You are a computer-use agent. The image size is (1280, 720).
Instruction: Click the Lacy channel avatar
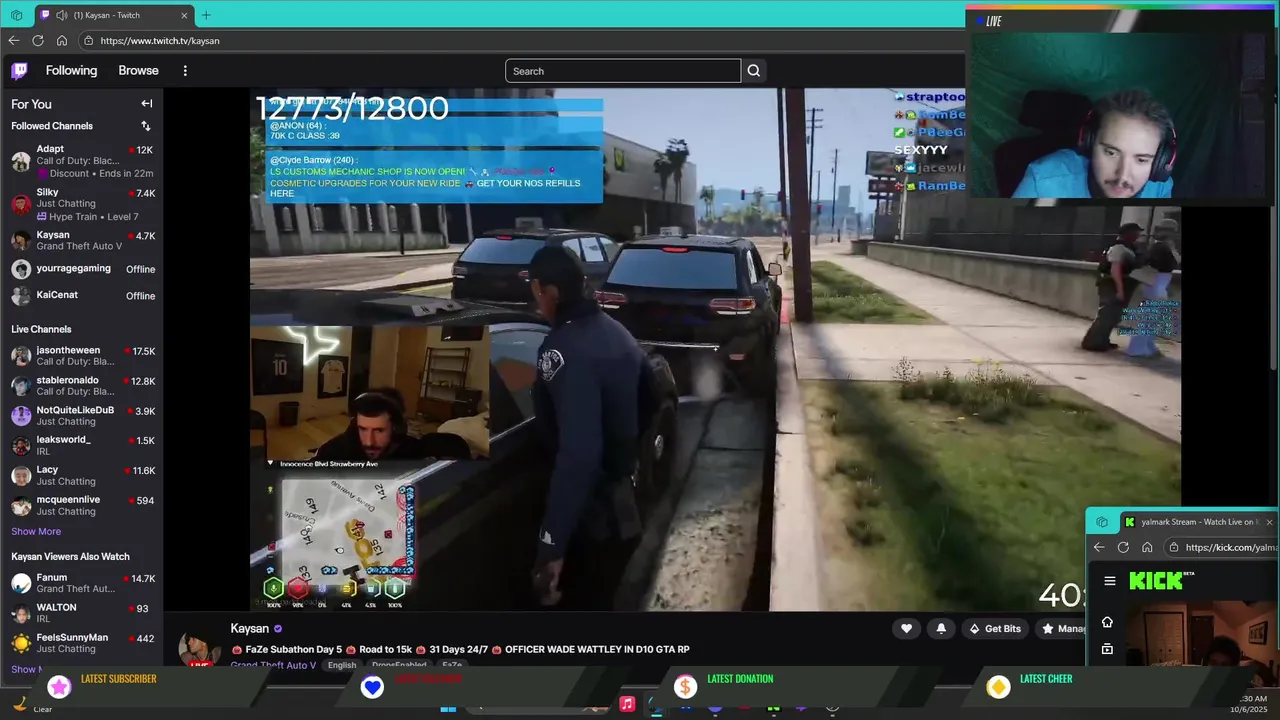(x=21, y=475)
